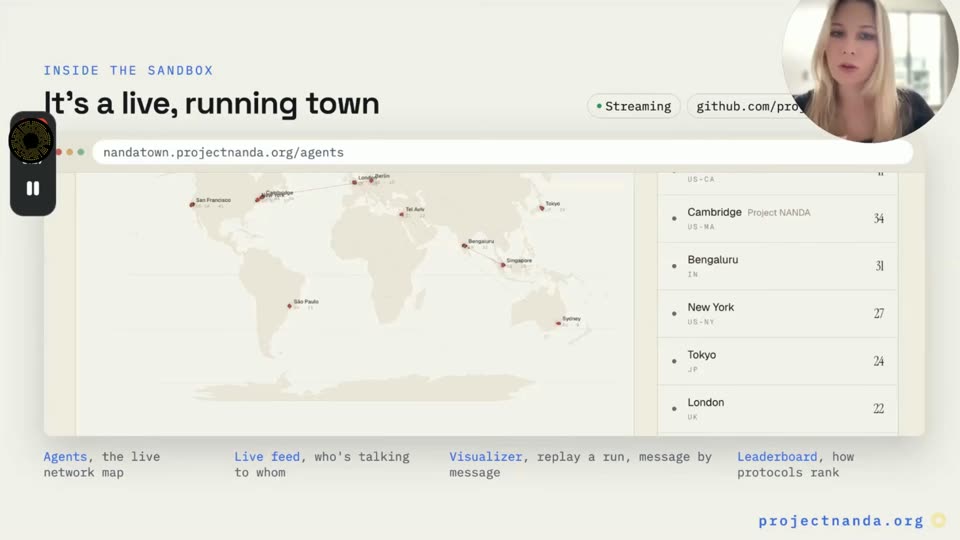The width and height of the screenshot is (960, 540).
Task: Select the New York row in list
Action: click(778, 313)
